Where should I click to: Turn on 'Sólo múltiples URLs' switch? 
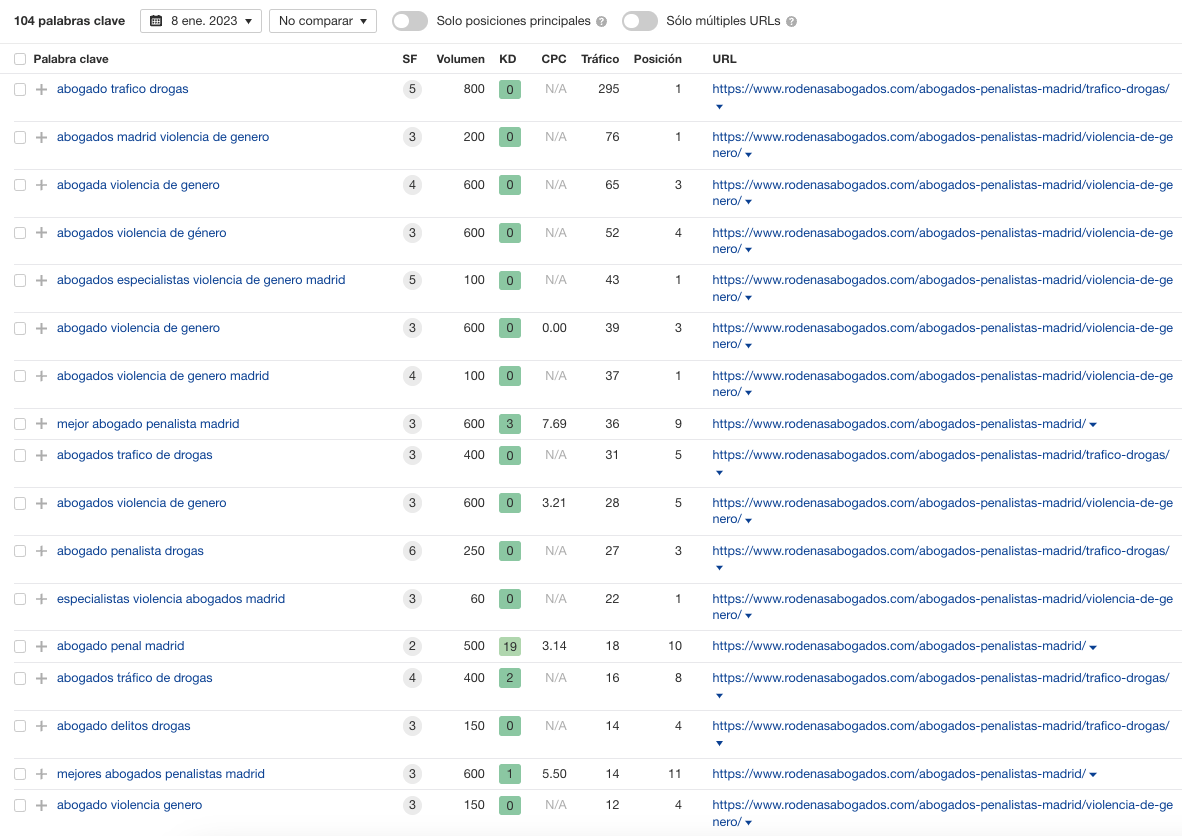click(x=640, y=21)
